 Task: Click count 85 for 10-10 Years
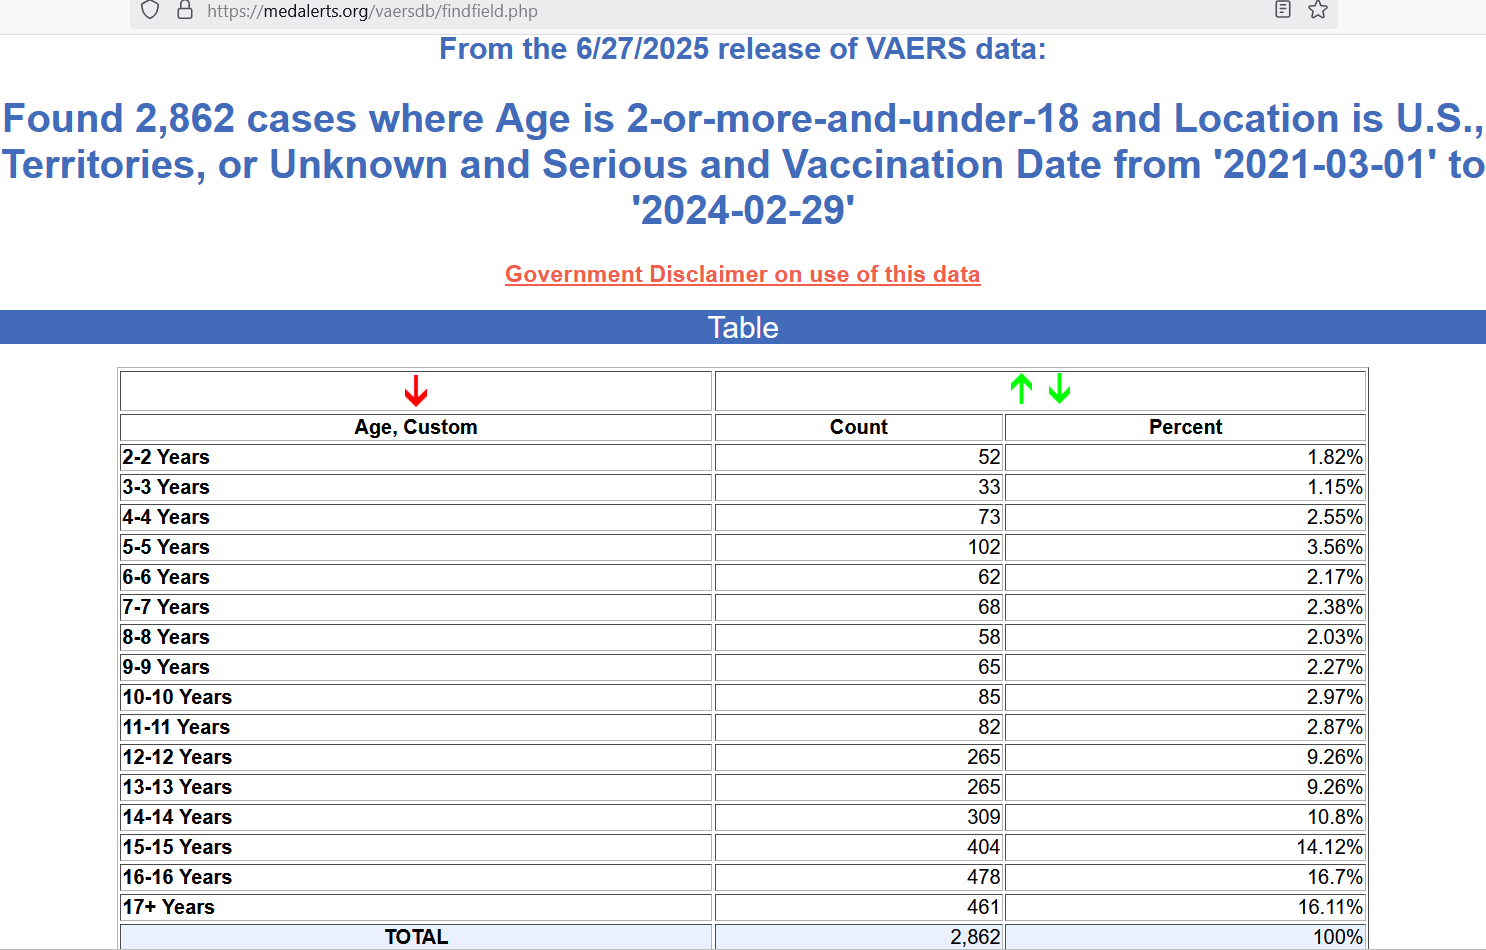[x=989, y=697]
